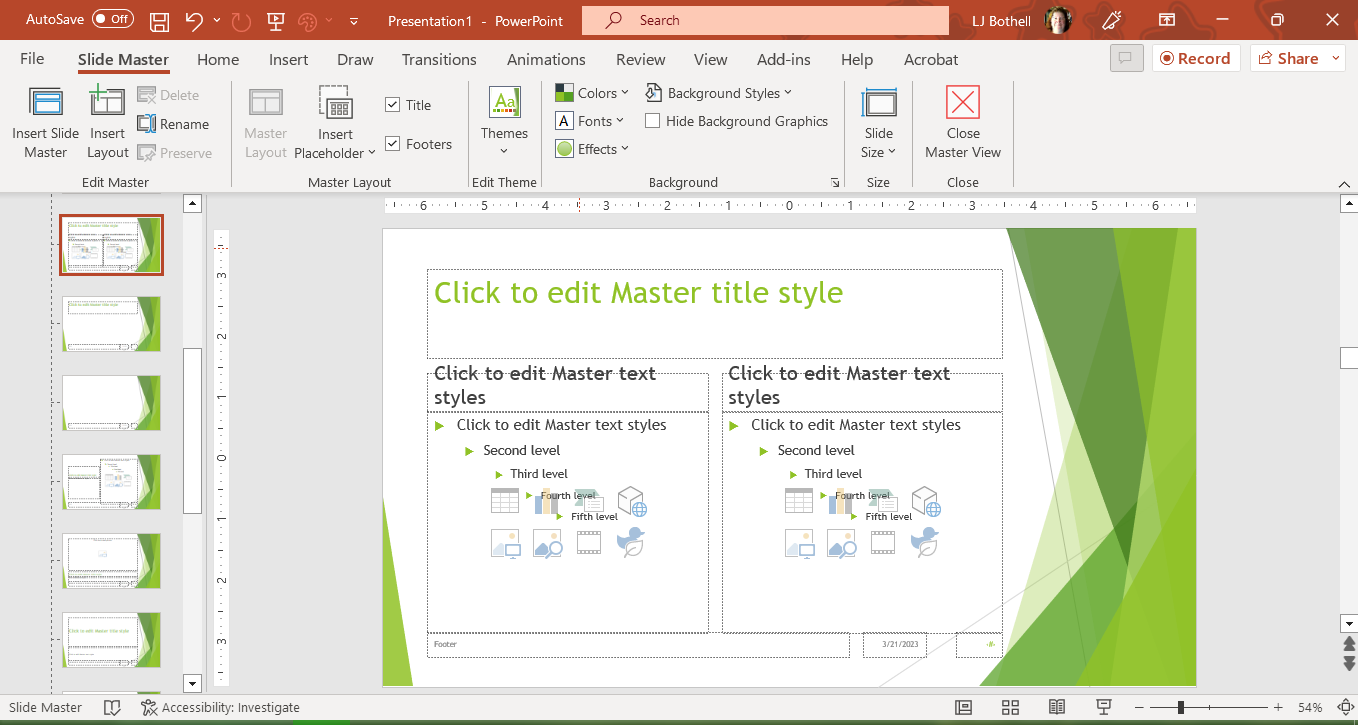Uncheck the Title checkbox
Screen dimensions: 1358x725
pos(393,105)
